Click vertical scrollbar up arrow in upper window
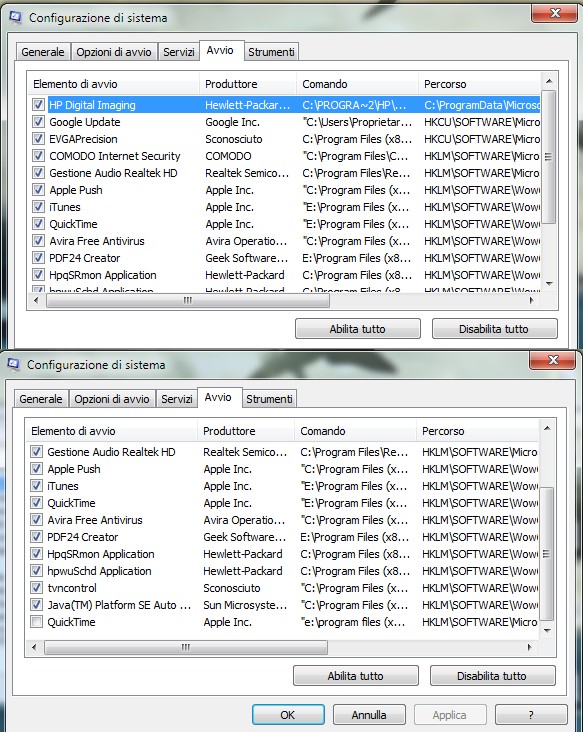The image size is (583, 732). pyautogui.click(x=549, y=81)
